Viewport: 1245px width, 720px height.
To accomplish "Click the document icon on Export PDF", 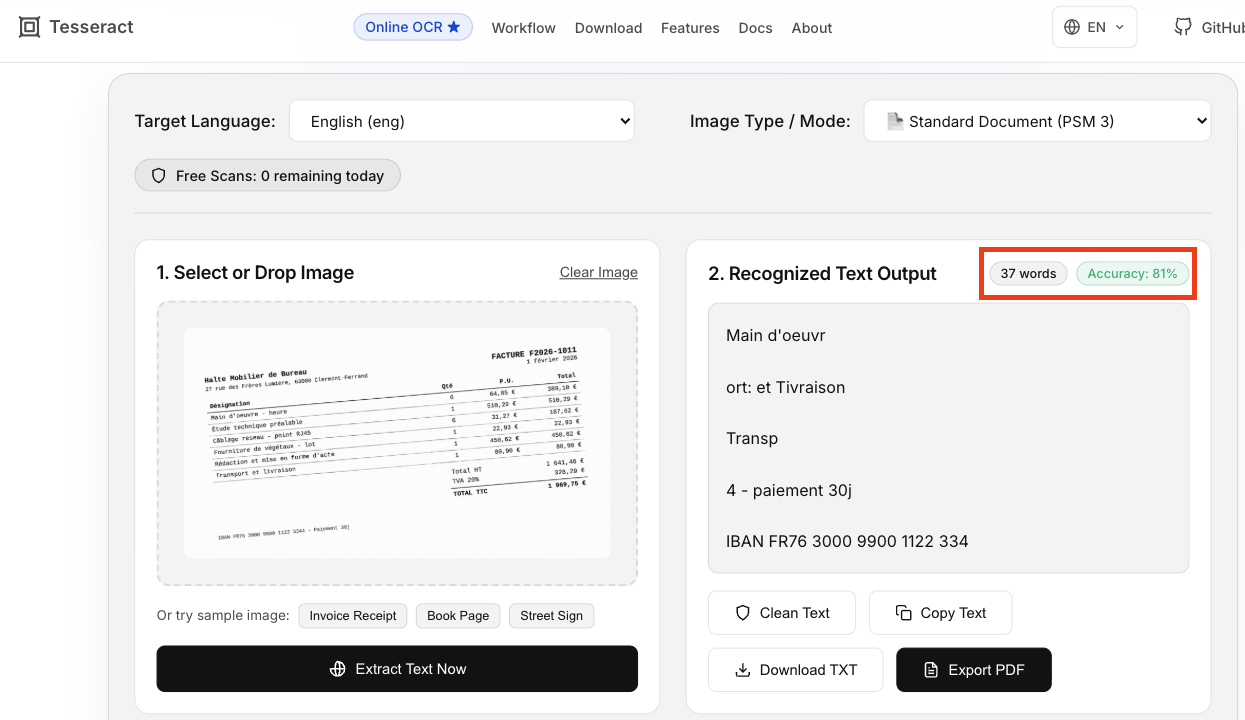I will [x=931, y=670].
